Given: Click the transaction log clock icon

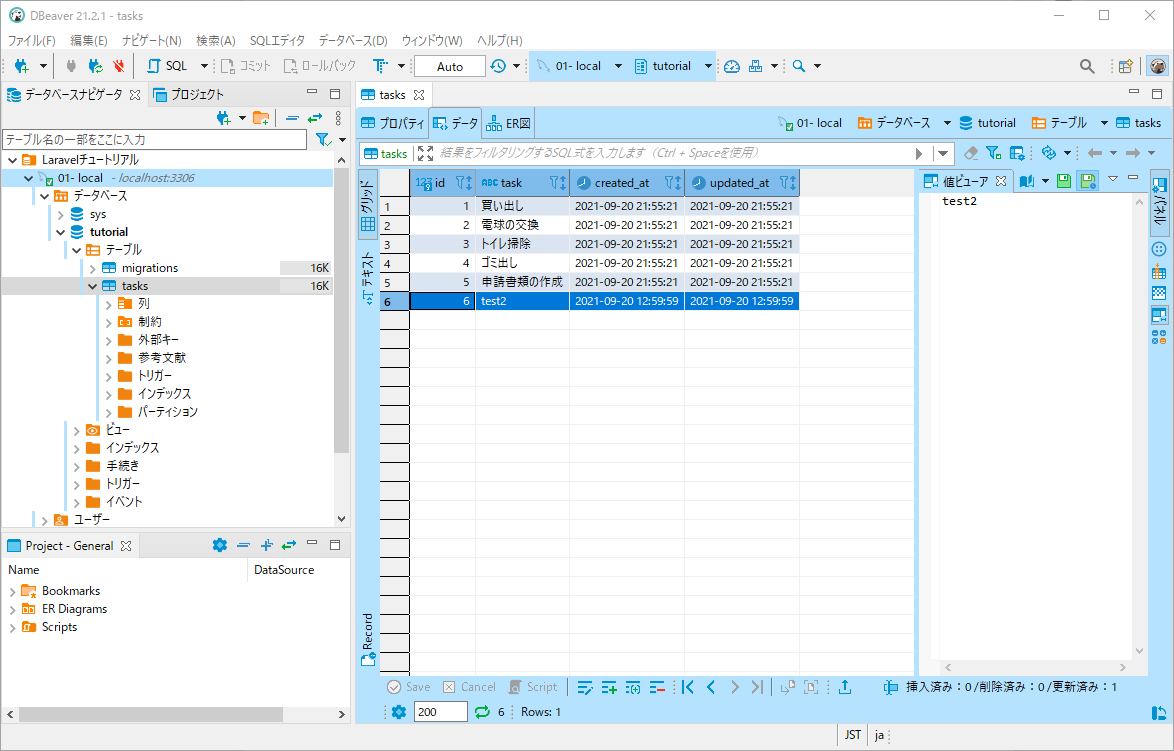Looking at the screenshot, I should 498,66.
